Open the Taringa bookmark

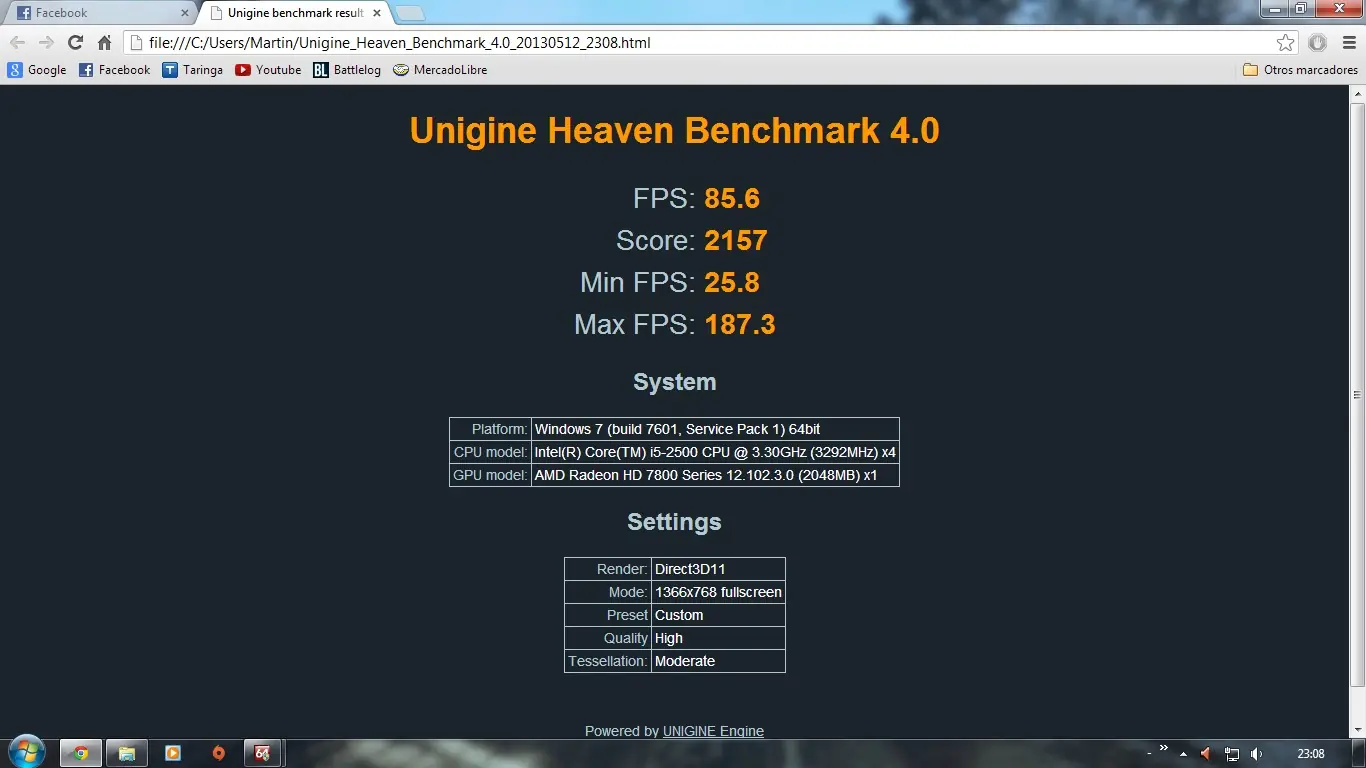tap(193, 69)
